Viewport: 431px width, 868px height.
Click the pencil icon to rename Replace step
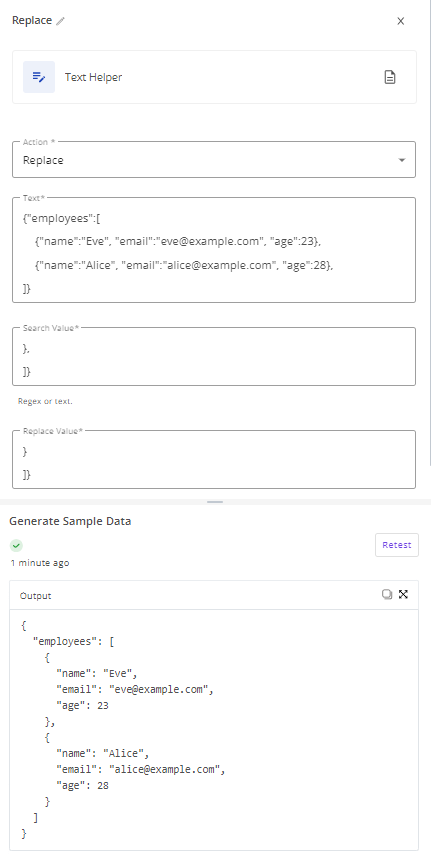[60, 21]
